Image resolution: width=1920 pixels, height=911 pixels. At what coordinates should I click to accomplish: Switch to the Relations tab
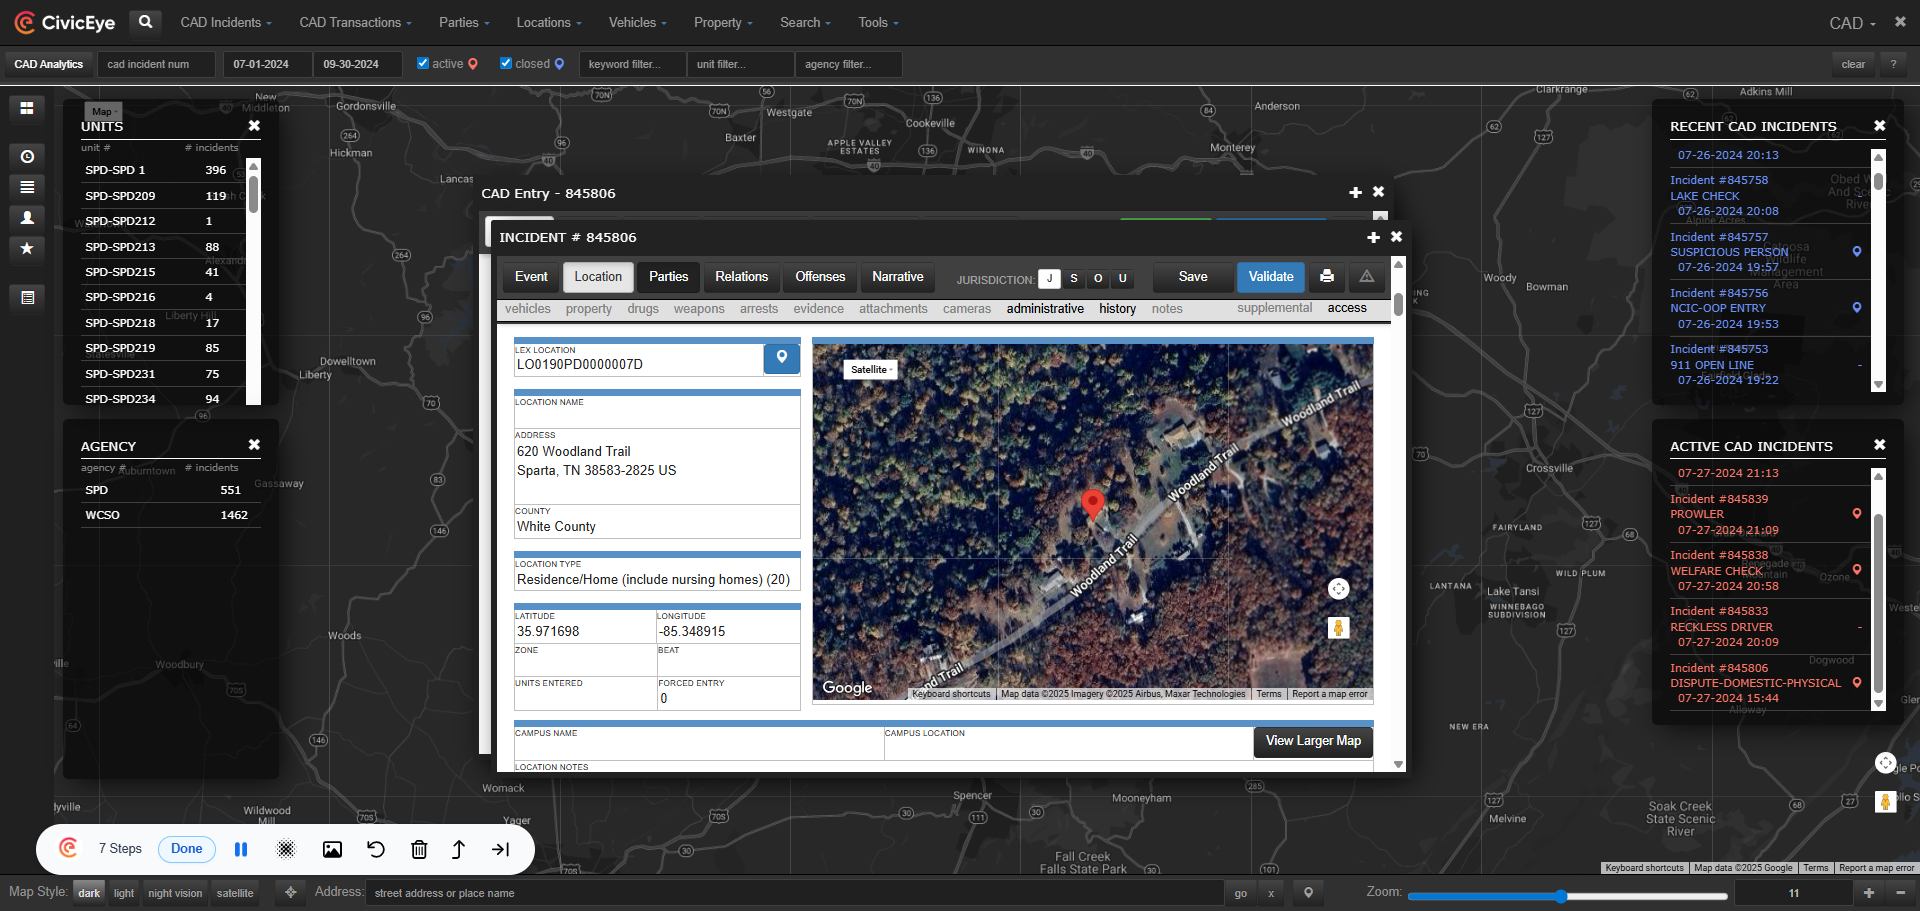[741, 277]
